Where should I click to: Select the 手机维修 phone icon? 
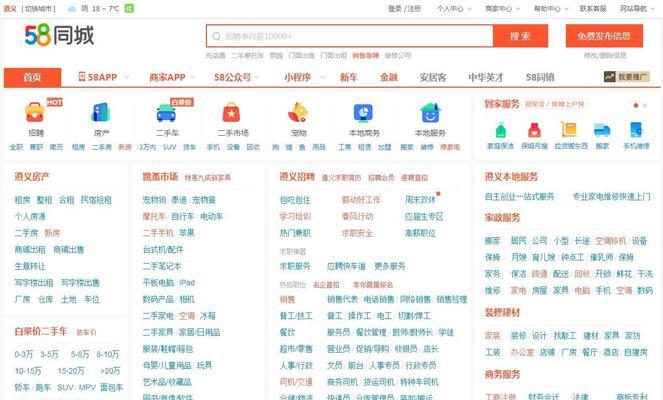[636, 130]
